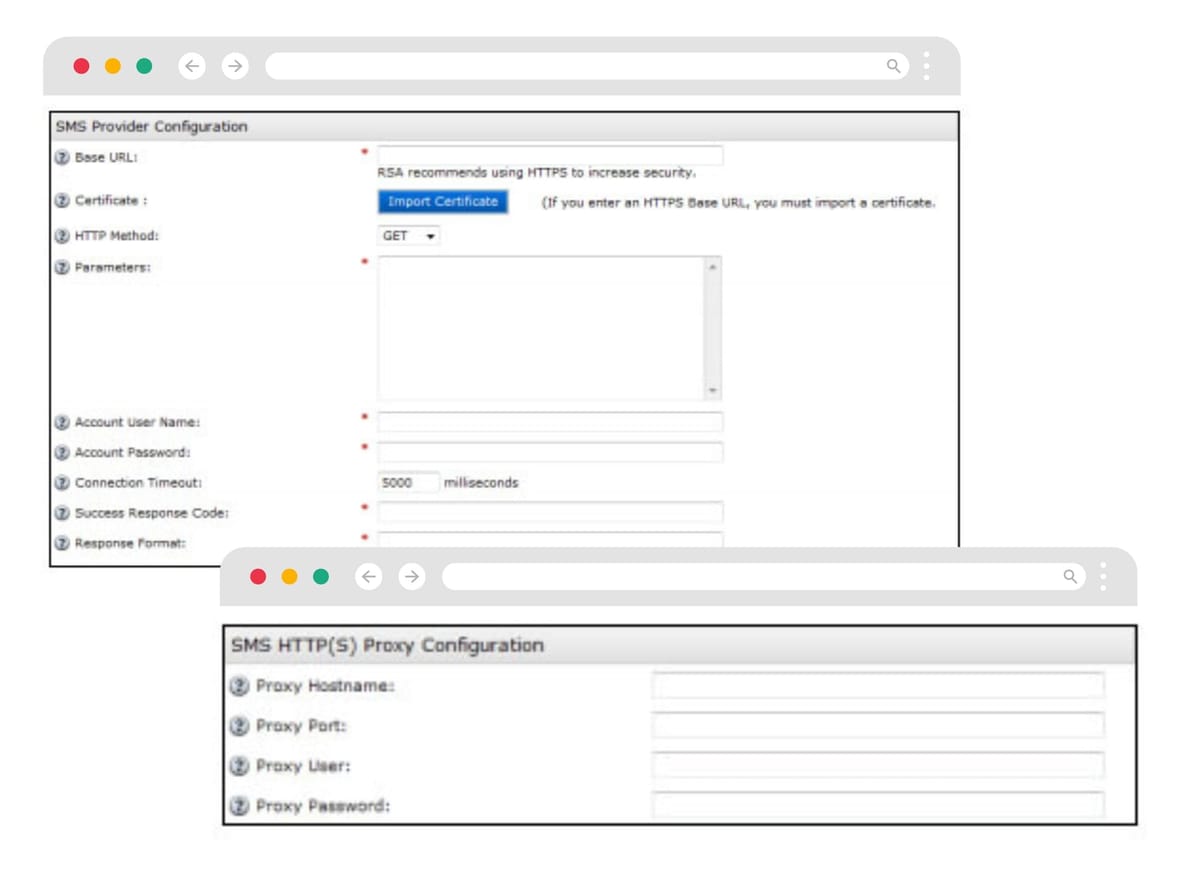Click the Connection Timeout field showing 5000

tap(408, 483)
